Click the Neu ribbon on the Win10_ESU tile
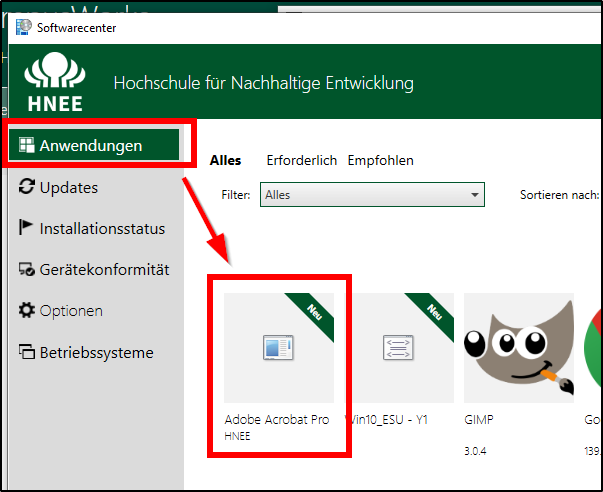The width and height of the screenshot is (603, 492). click(x=435, y=310)
